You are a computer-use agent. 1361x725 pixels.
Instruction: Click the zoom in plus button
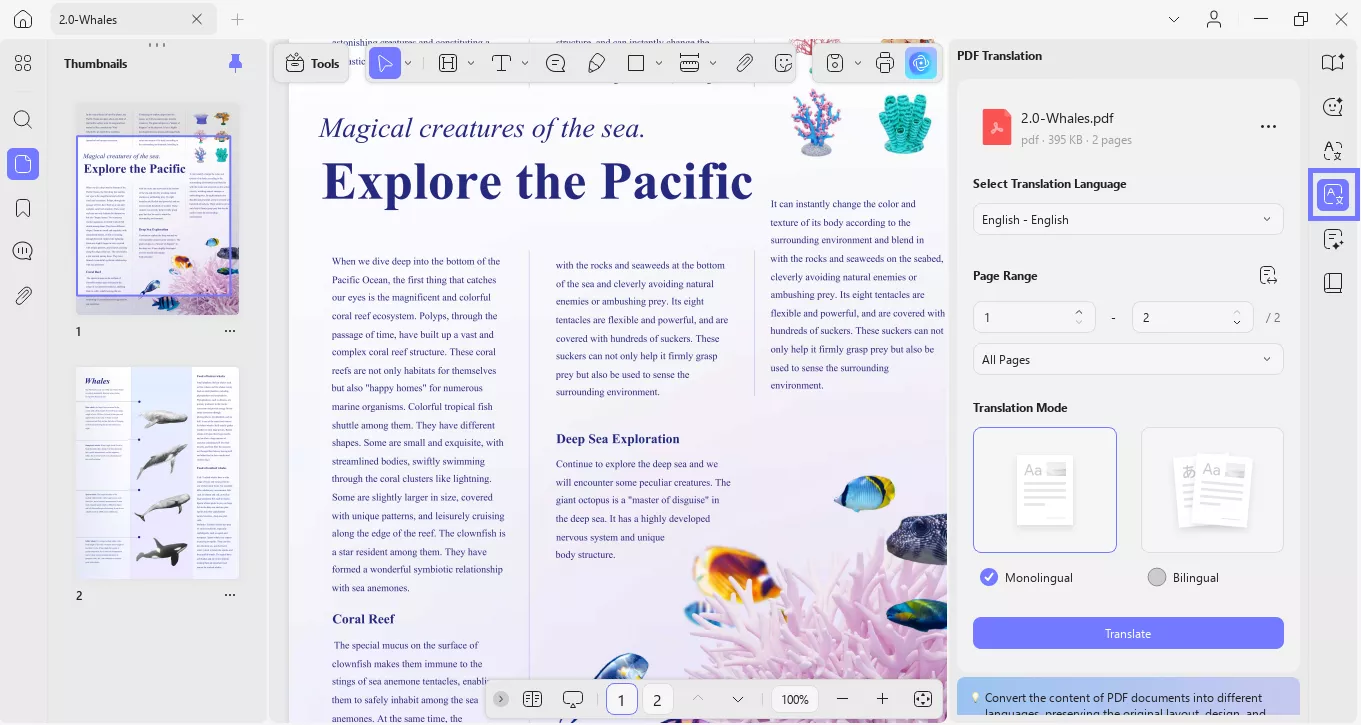pos(882,699)
